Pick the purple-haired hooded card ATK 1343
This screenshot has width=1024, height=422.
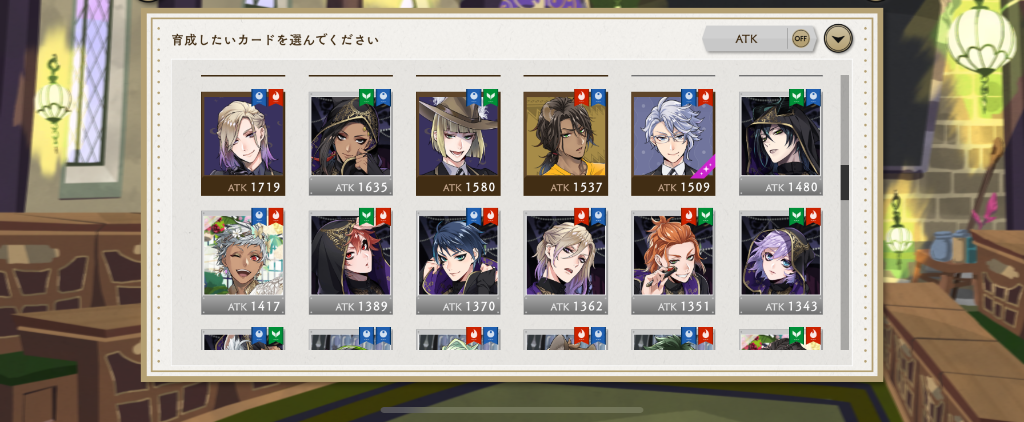(780, 263)
